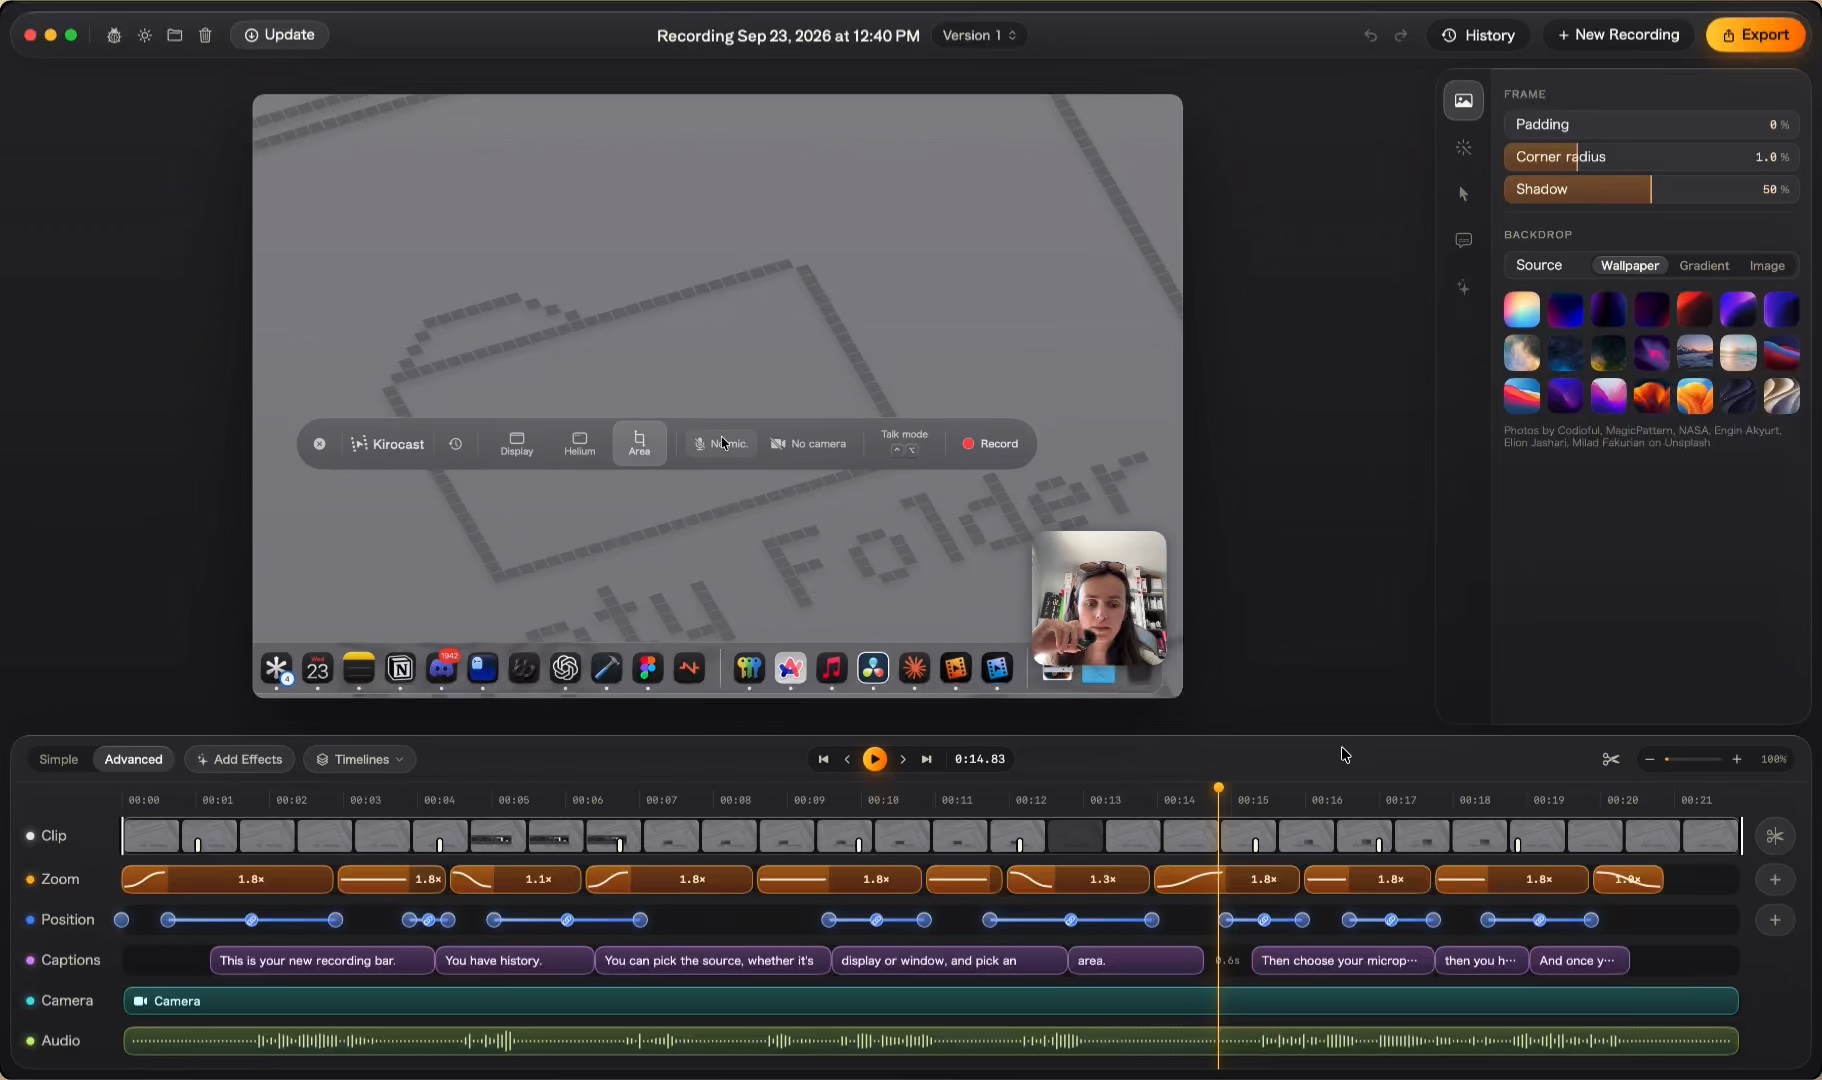Screen dimensions: 1822x1080
Task: Open the captions sidebar icon
Action: coord(1463,240)
